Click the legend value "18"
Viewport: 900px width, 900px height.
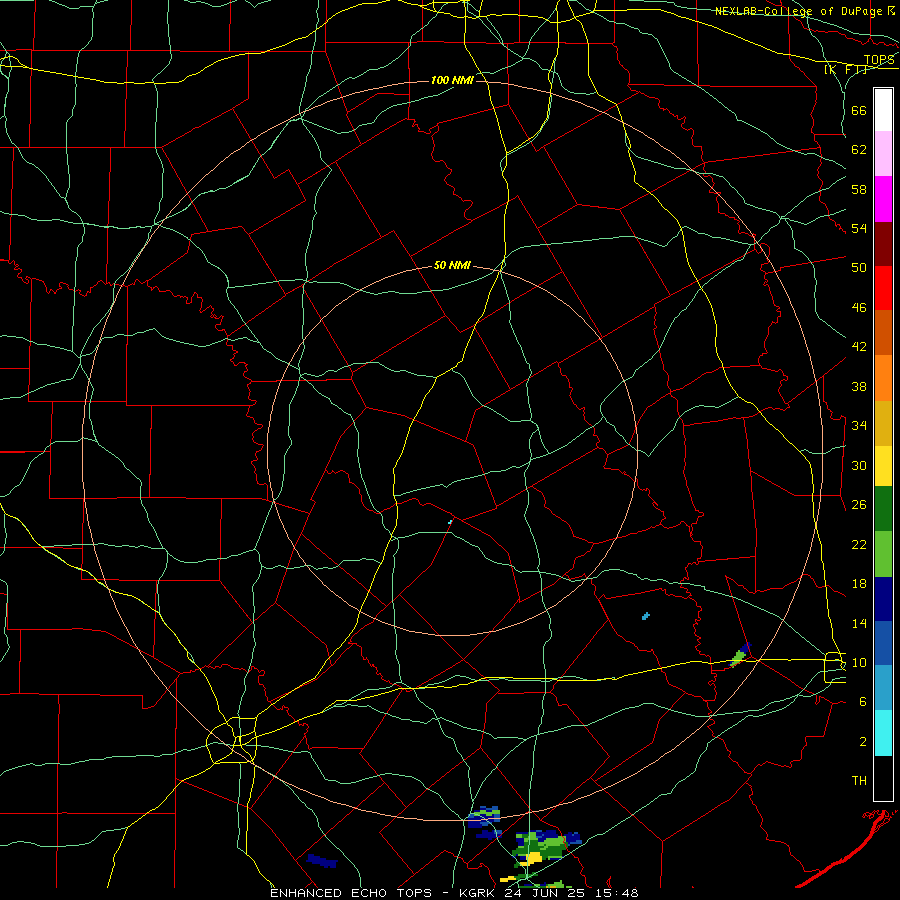(859, 584)
